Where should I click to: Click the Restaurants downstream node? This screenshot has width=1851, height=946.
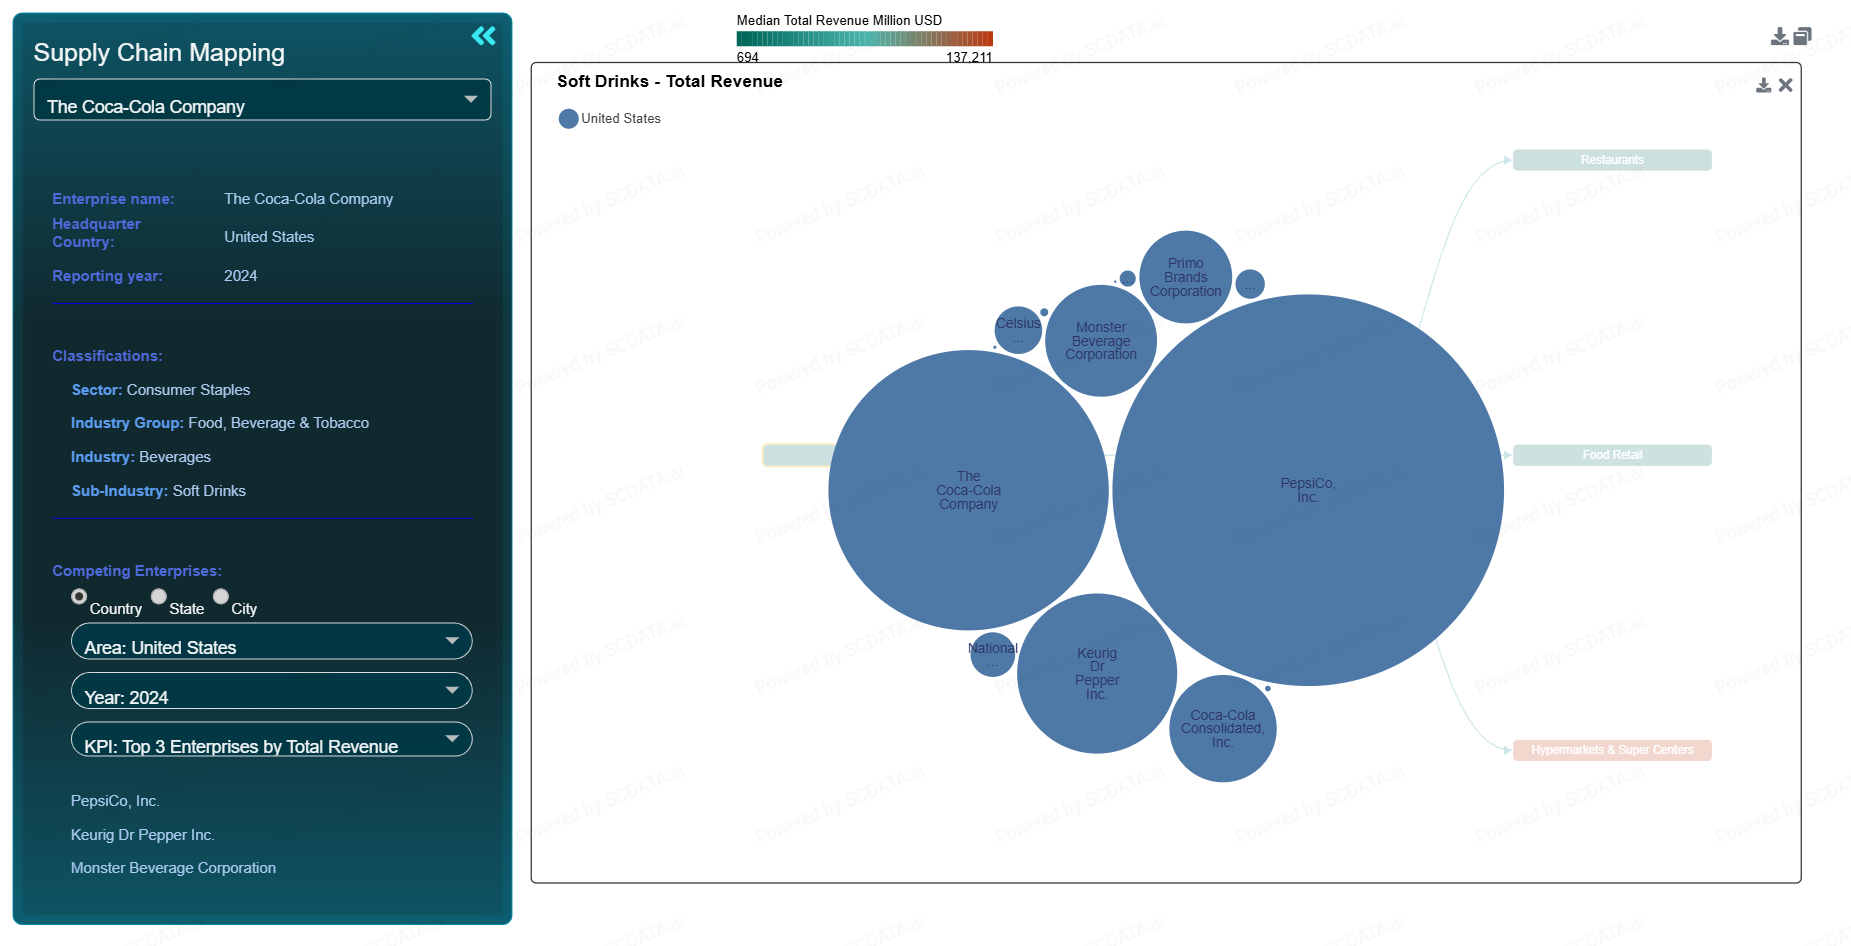1612,160
